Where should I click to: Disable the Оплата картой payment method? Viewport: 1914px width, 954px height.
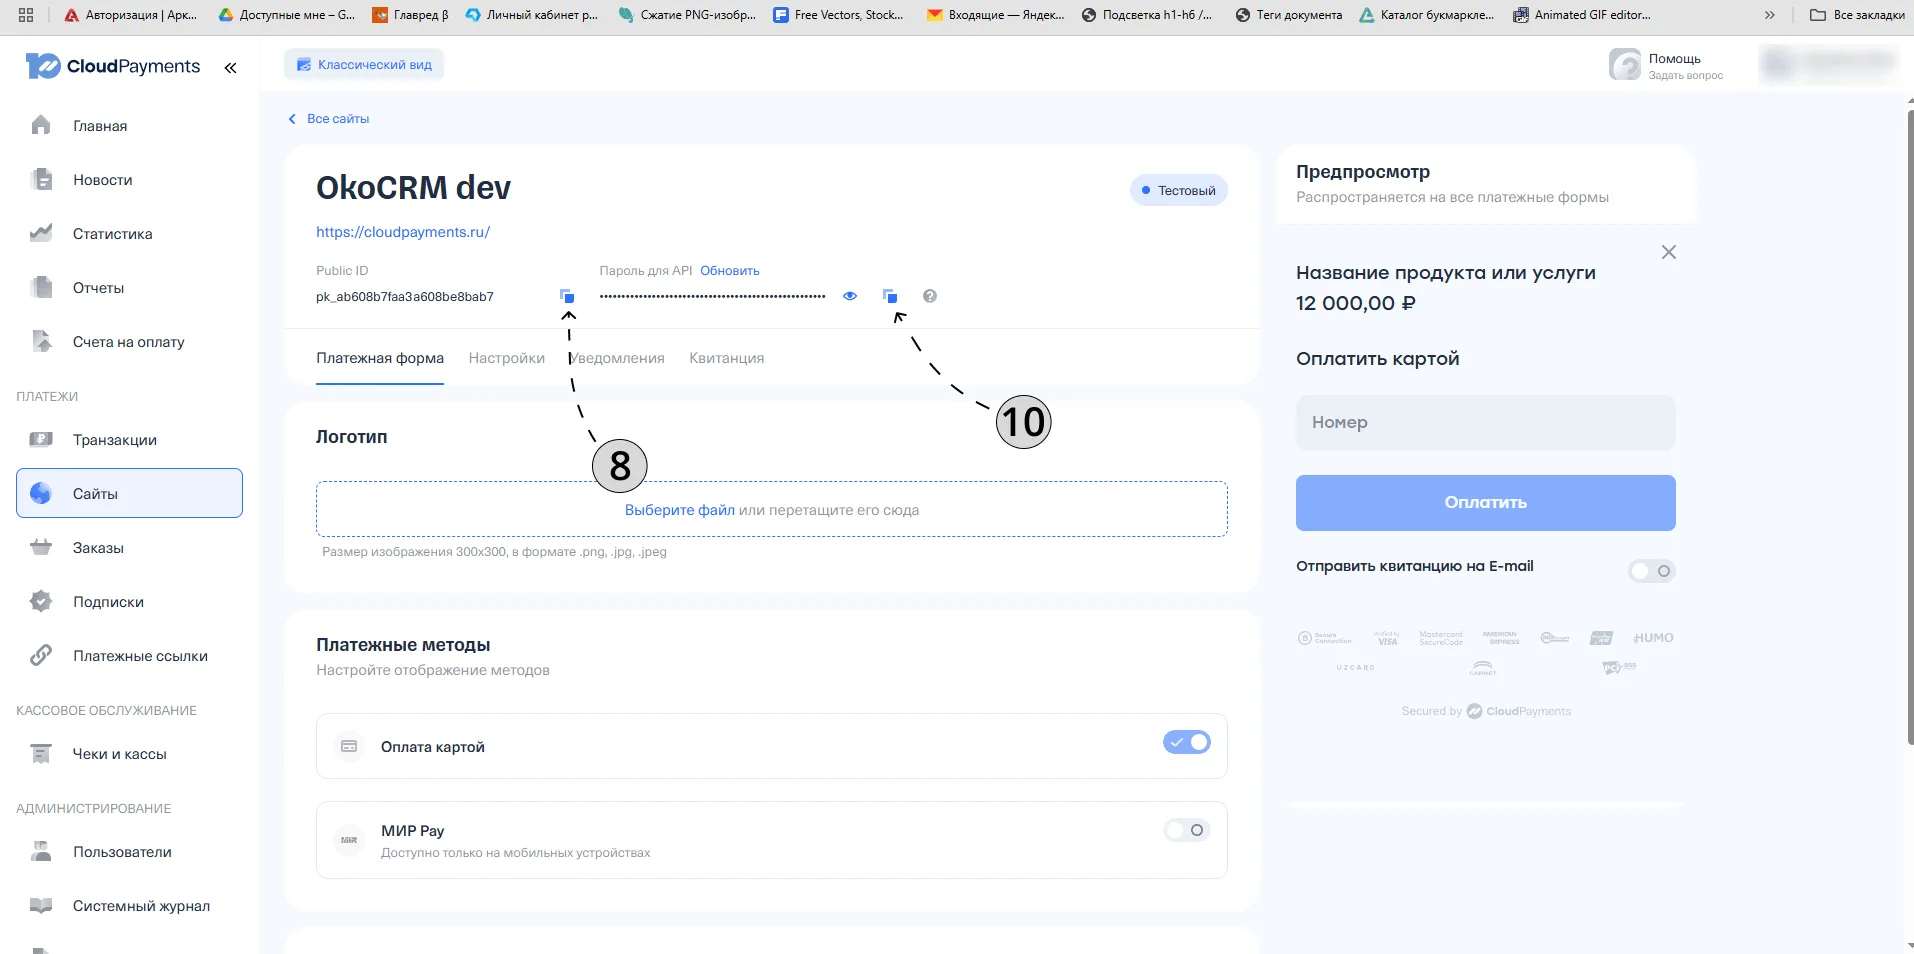pos(1187,742)
